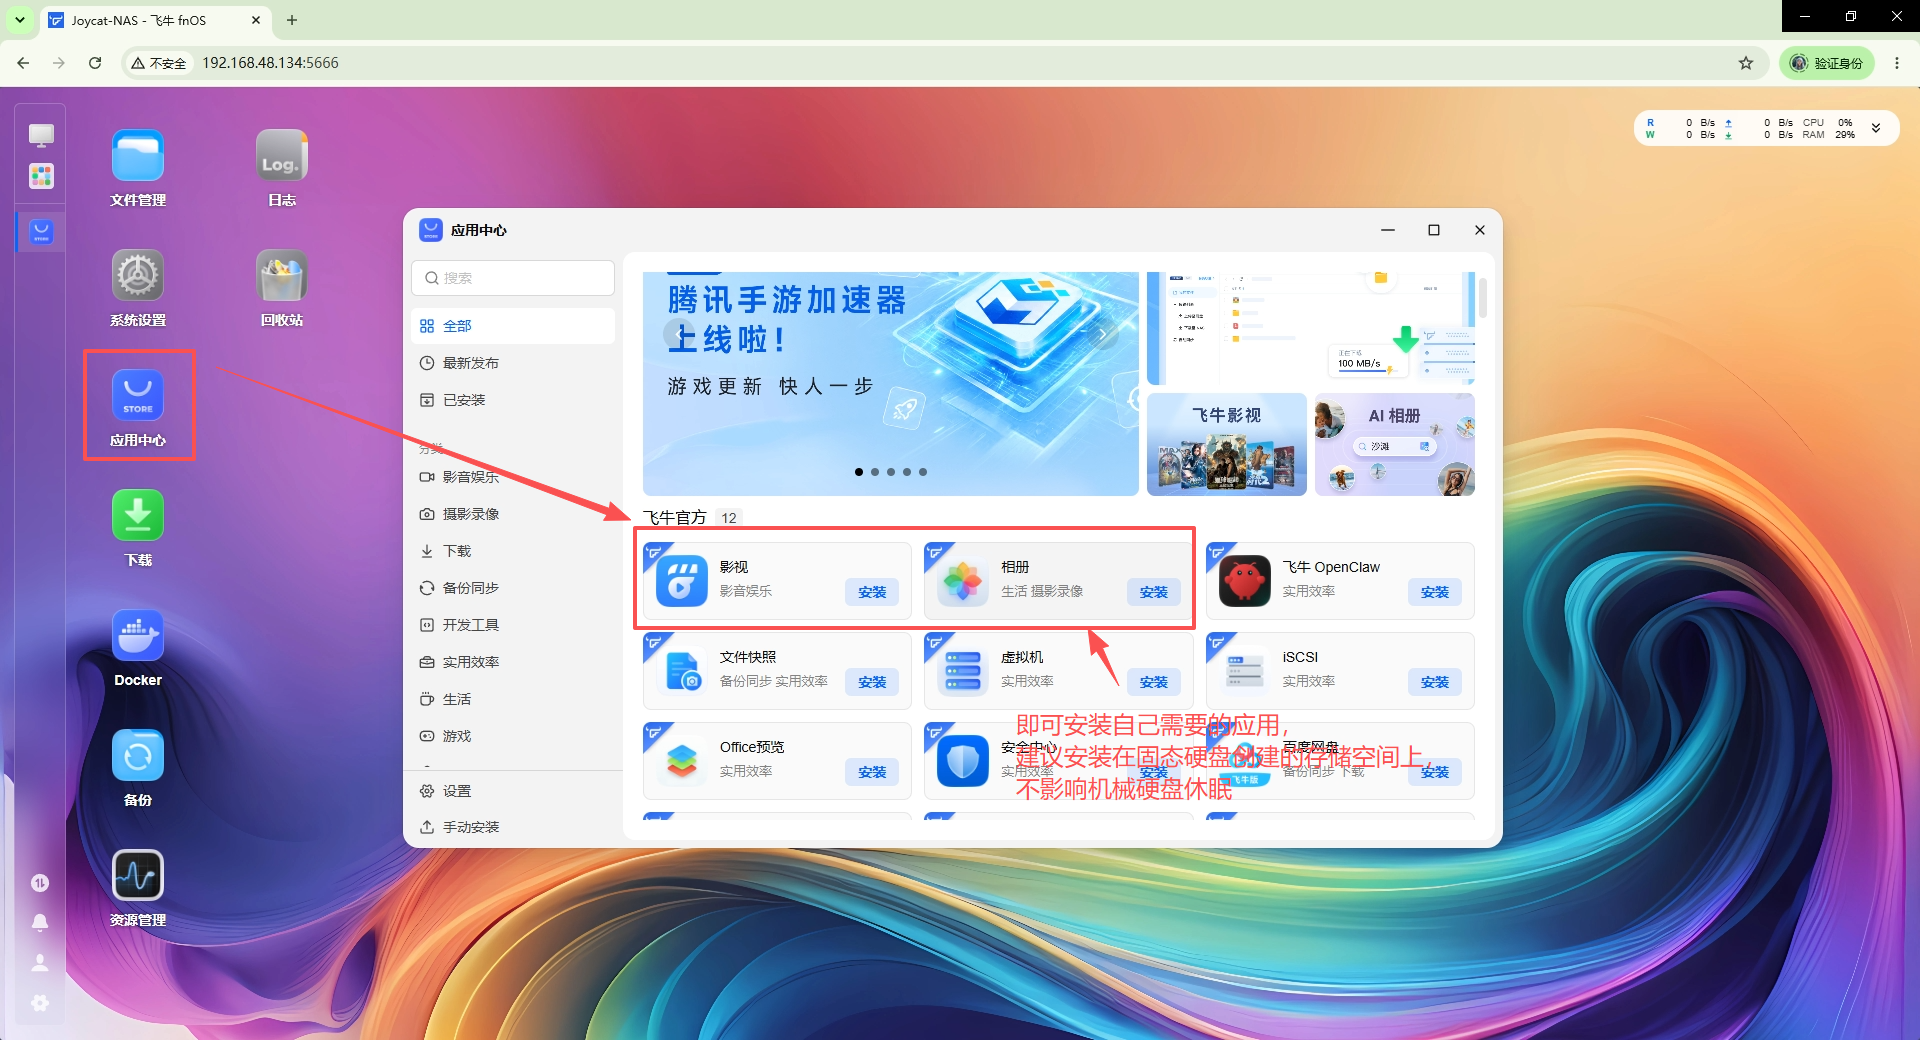Click the AI 相册 promo thumbnail
The width and height of the screenshot is (1920, 1040).
click(1395, 444)
